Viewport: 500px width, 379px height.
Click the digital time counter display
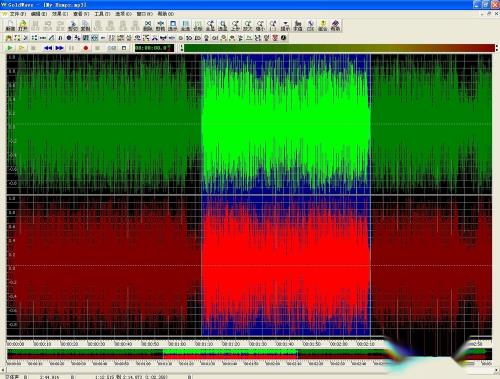tap(154, 48)
